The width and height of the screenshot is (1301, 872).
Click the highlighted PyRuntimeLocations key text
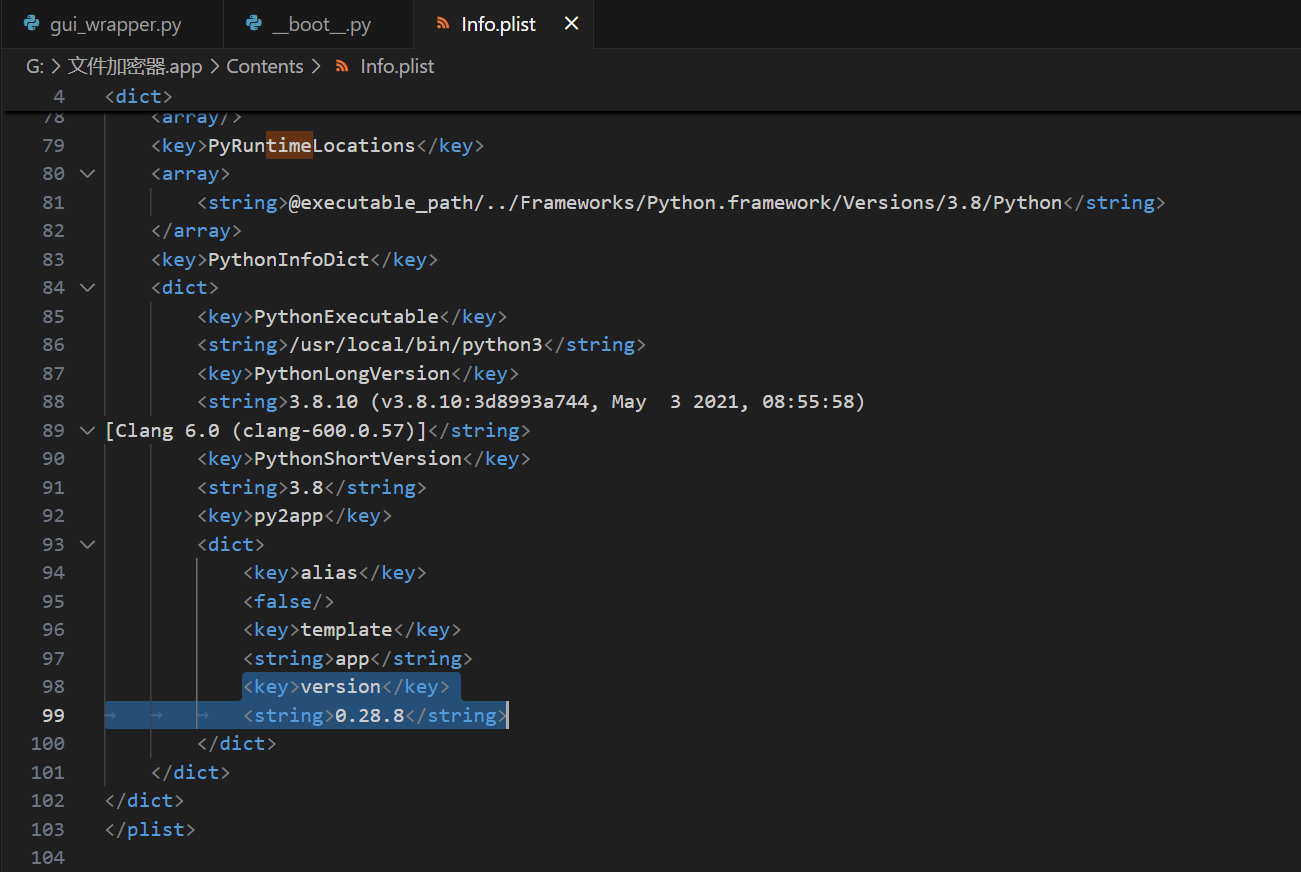tap(311, 146)
